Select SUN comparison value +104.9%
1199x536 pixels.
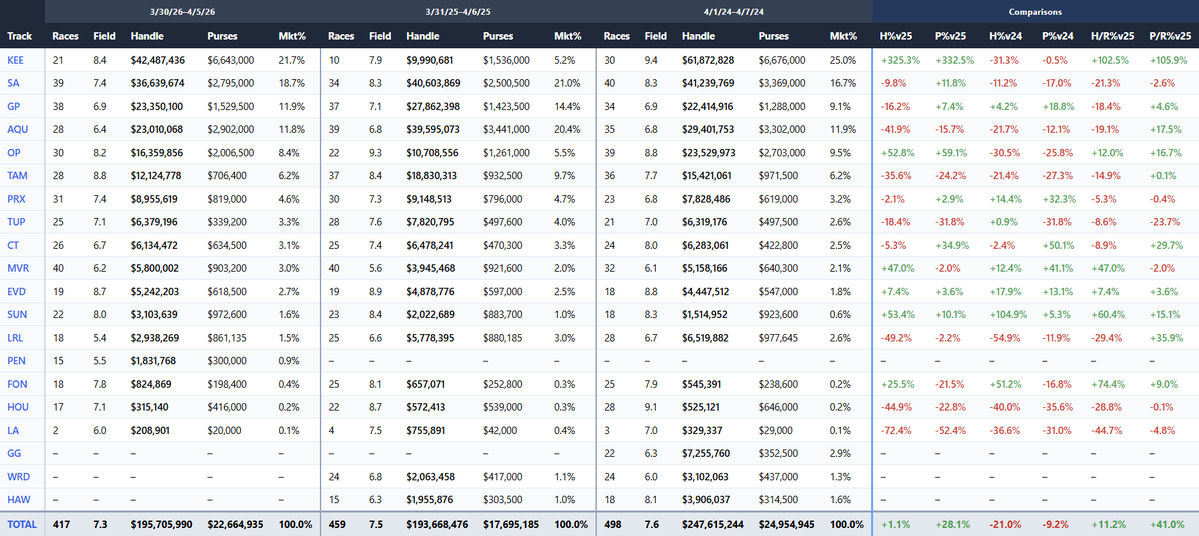pos(1009,314)
